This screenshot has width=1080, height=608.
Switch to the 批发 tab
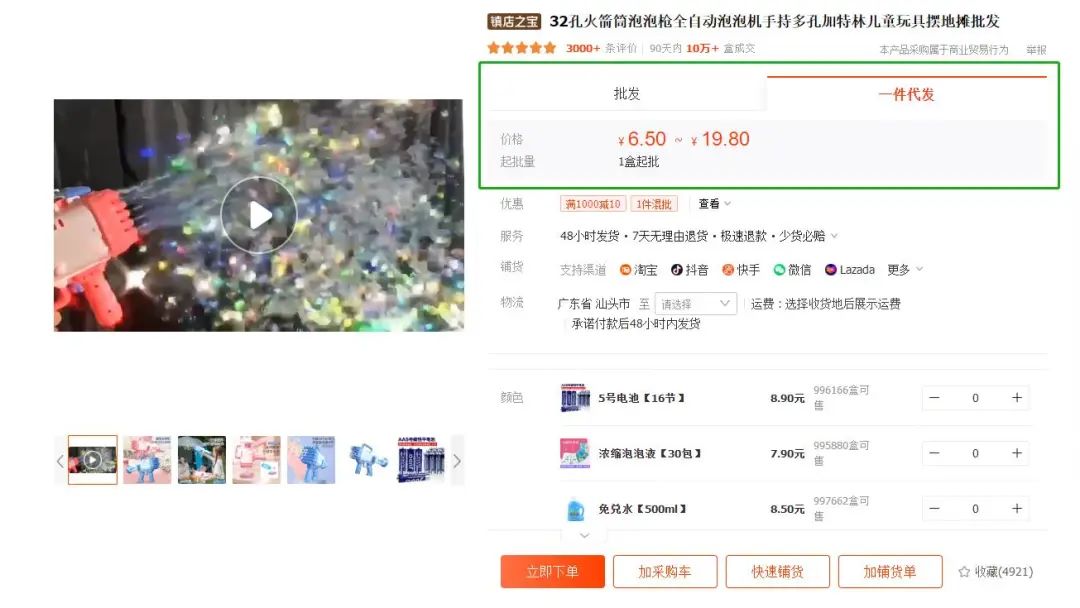[x=627, y=94]
